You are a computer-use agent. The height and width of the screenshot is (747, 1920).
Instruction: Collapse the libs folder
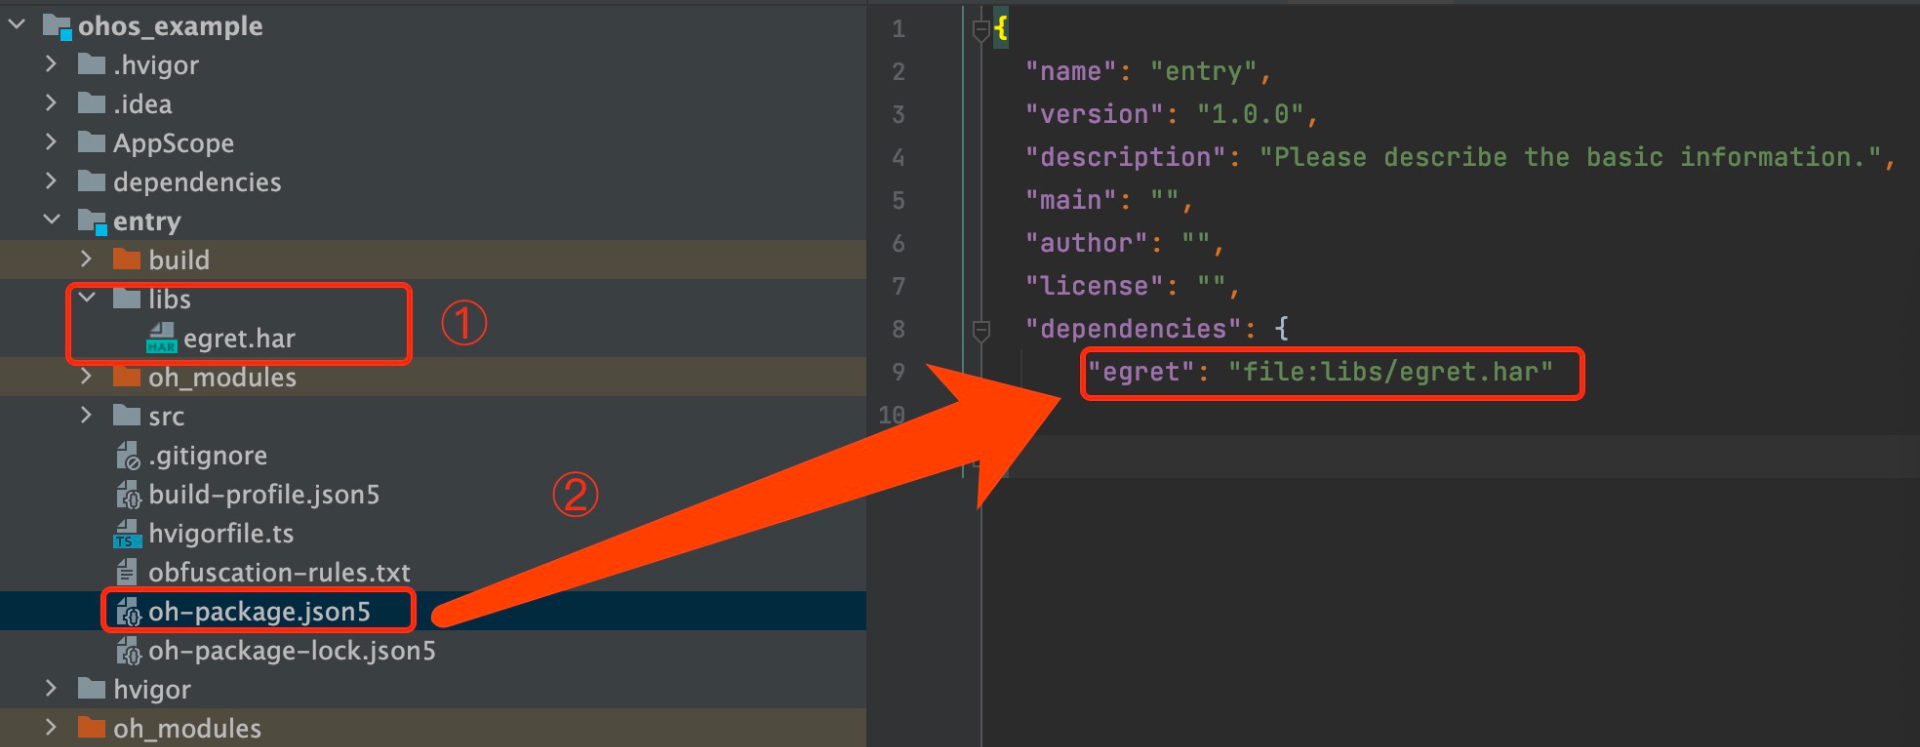coord(87,298)
